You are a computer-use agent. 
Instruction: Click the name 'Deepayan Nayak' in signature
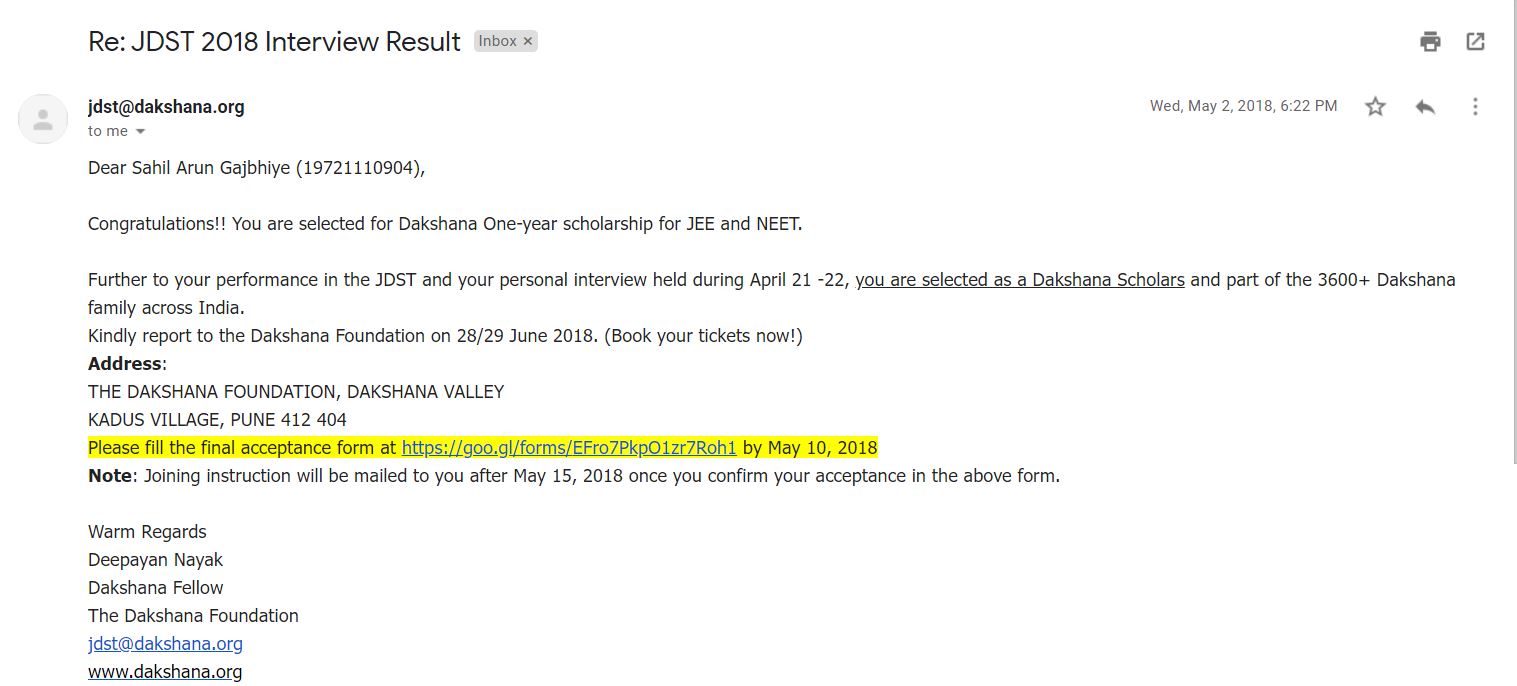pyautogui.click(x=155, y=560)
